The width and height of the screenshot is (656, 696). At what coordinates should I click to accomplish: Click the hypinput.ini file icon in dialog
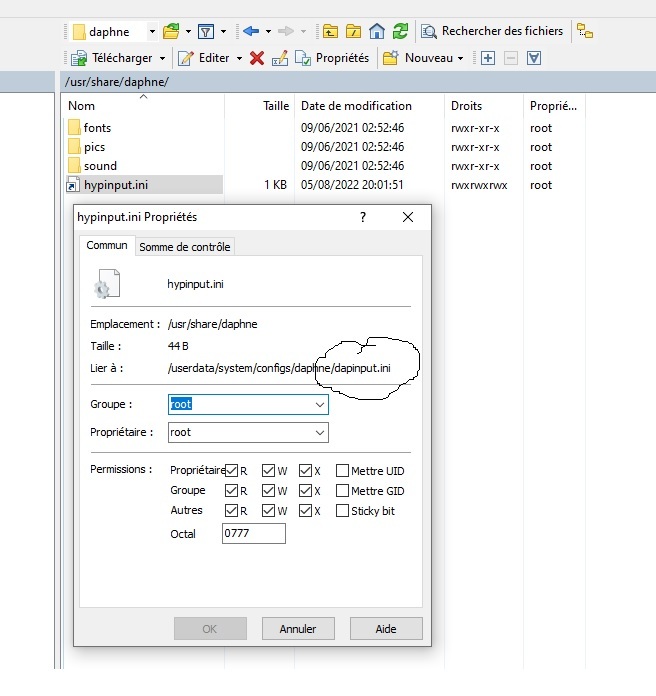[x=107, y=284]
